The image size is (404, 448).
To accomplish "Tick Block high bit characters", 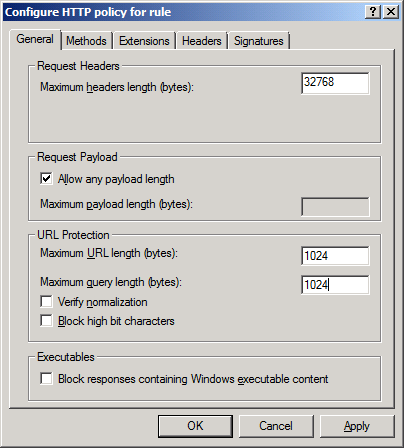I will pyautogui.click(x=46, y=321).
